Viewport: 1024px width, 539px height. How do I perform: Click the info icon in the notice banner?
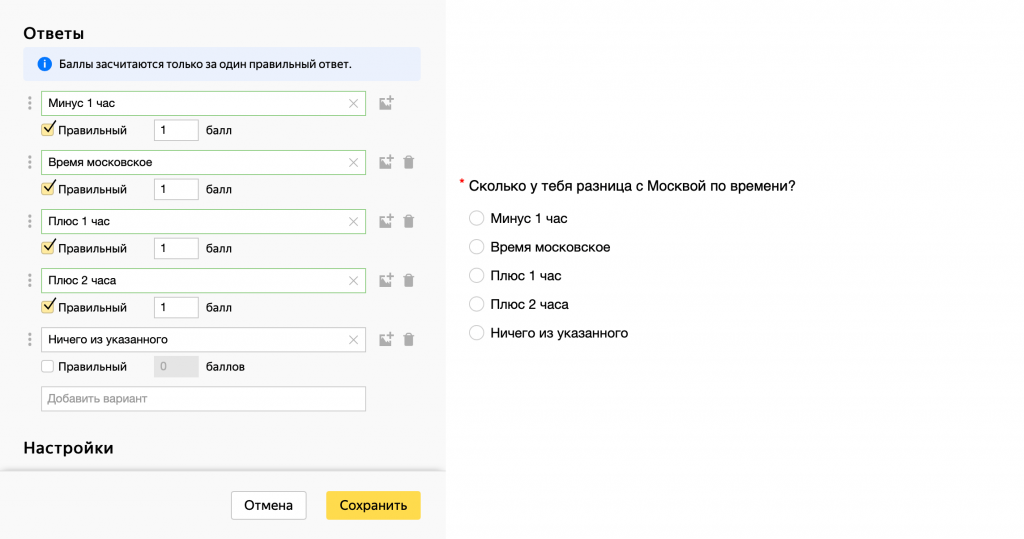coord(44,64)
